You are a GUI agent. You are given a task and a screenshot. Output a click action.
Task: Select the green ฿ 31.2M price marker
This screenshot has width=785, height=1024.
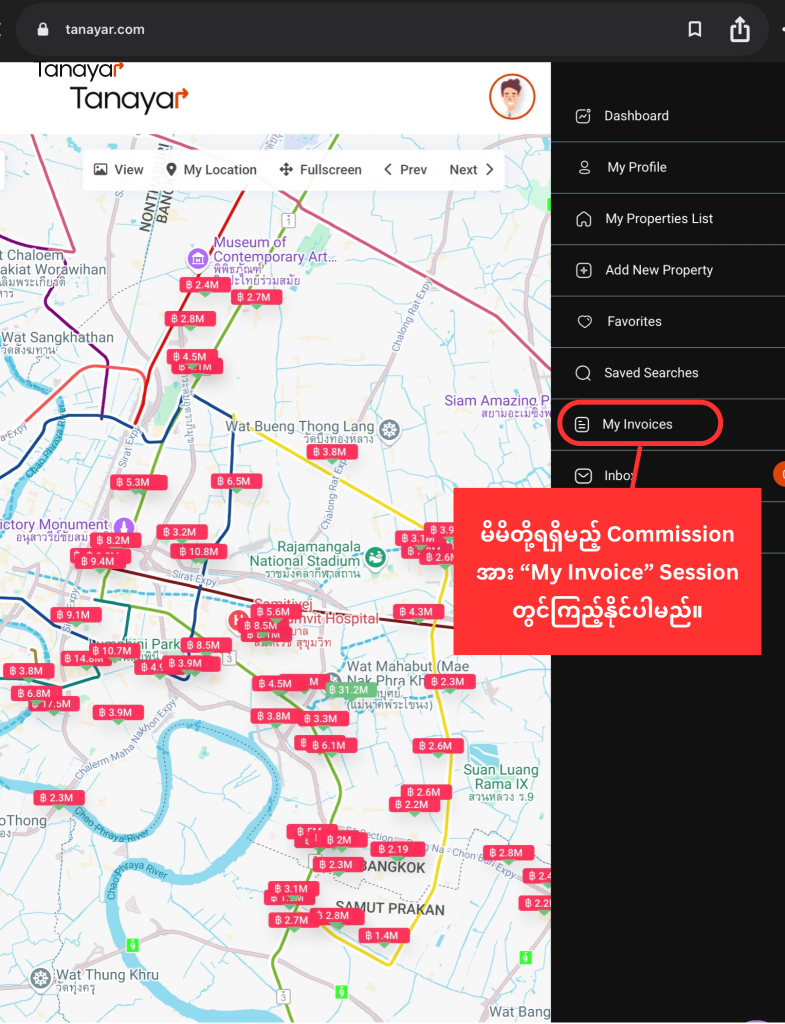(349, 690)
